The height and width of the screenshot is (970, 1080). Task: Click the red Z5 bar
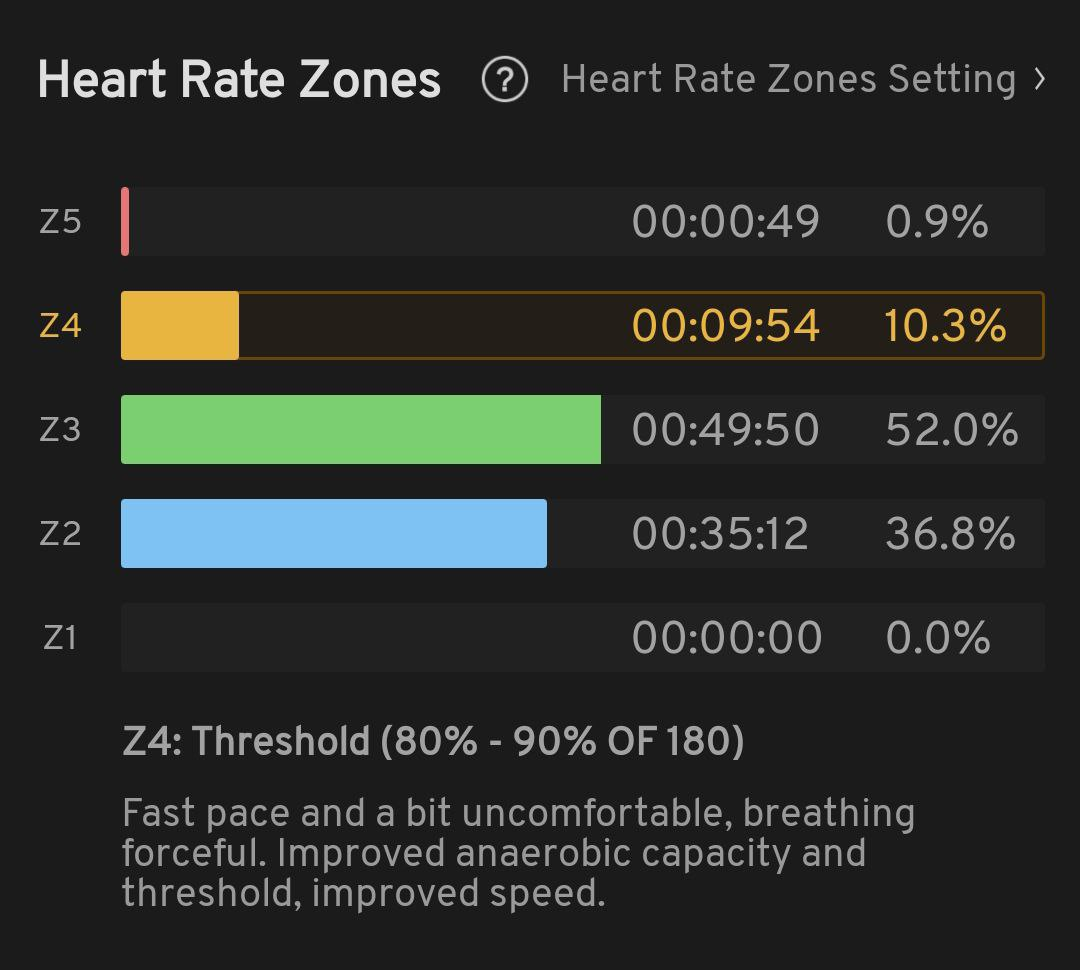(x=125, y=221)
